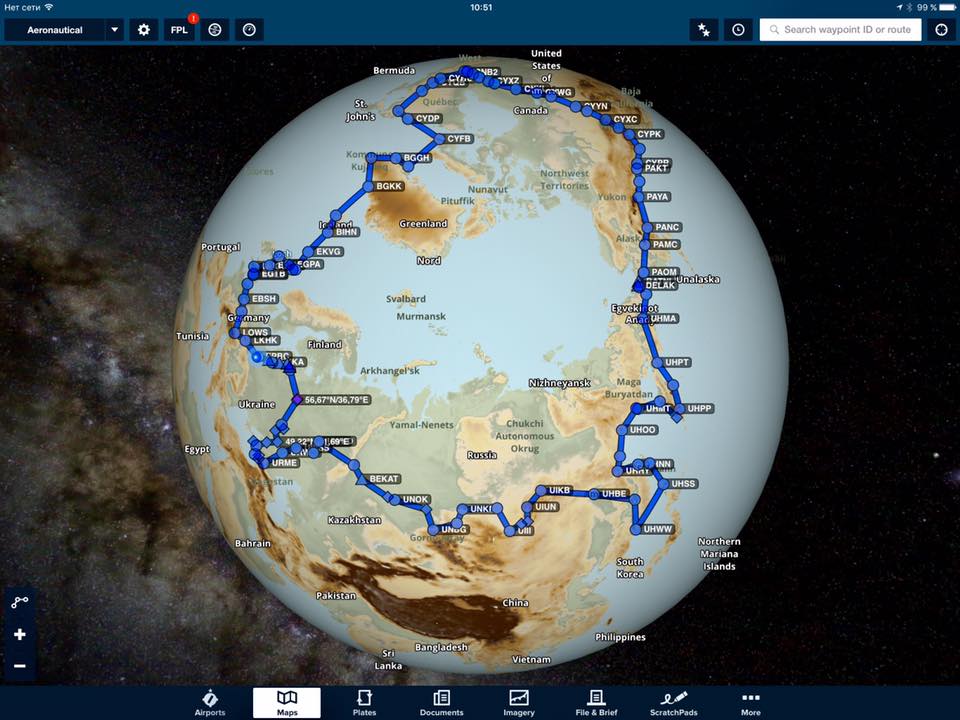Open favorite routes (stars icon)
The height and width of the screenshot is (720, 960).
[704, 30]
